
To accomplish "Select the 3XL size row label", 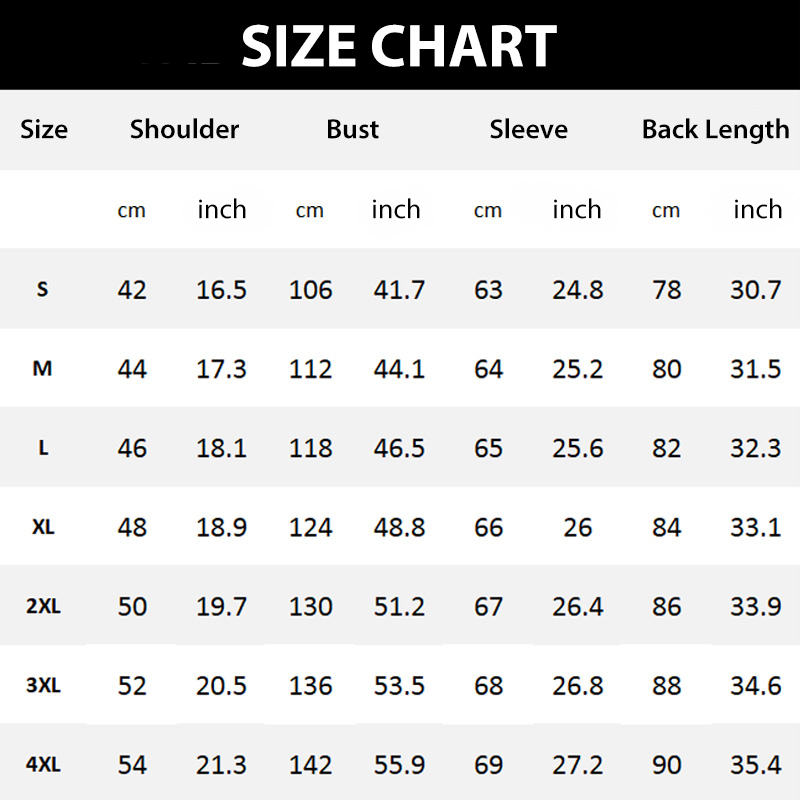I will point(43,686).
